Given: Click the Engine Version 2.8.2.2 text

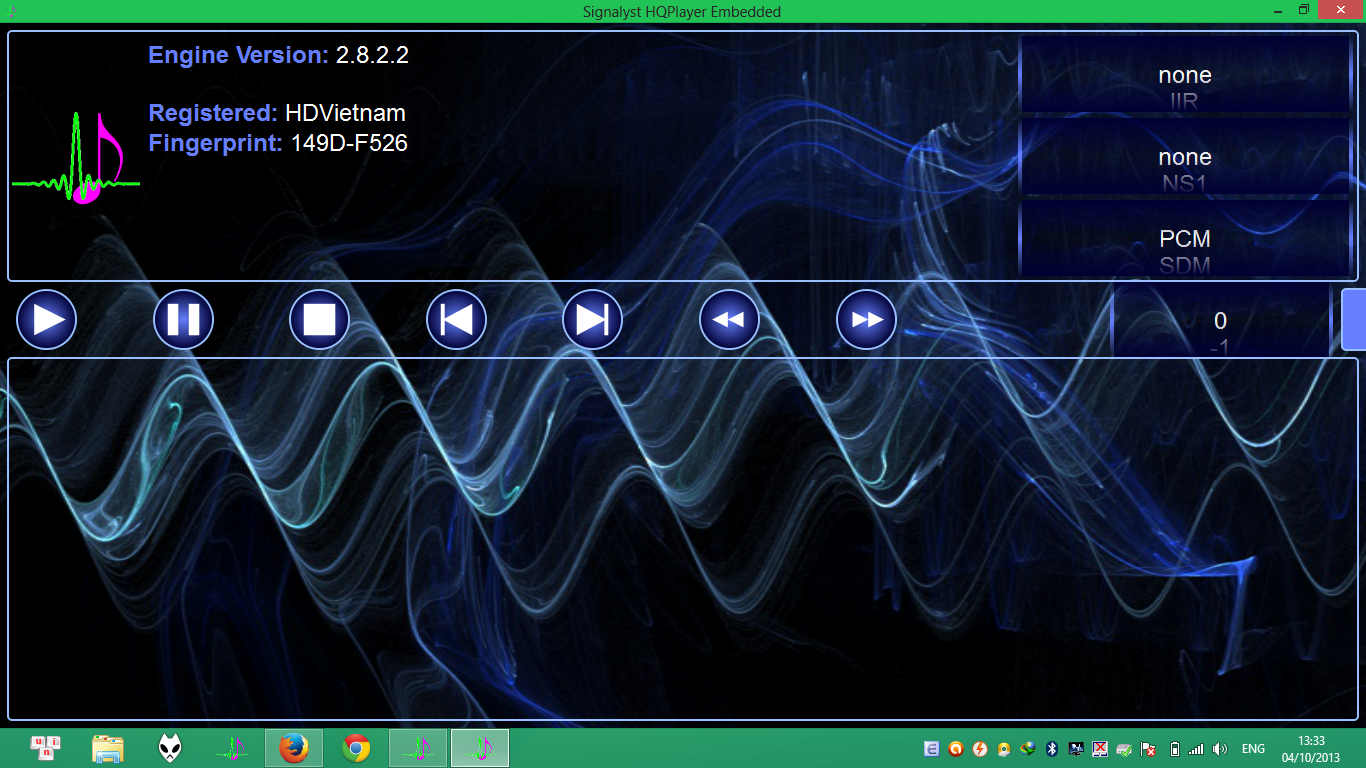Looking at the screenshot, I should click(278, 55).
